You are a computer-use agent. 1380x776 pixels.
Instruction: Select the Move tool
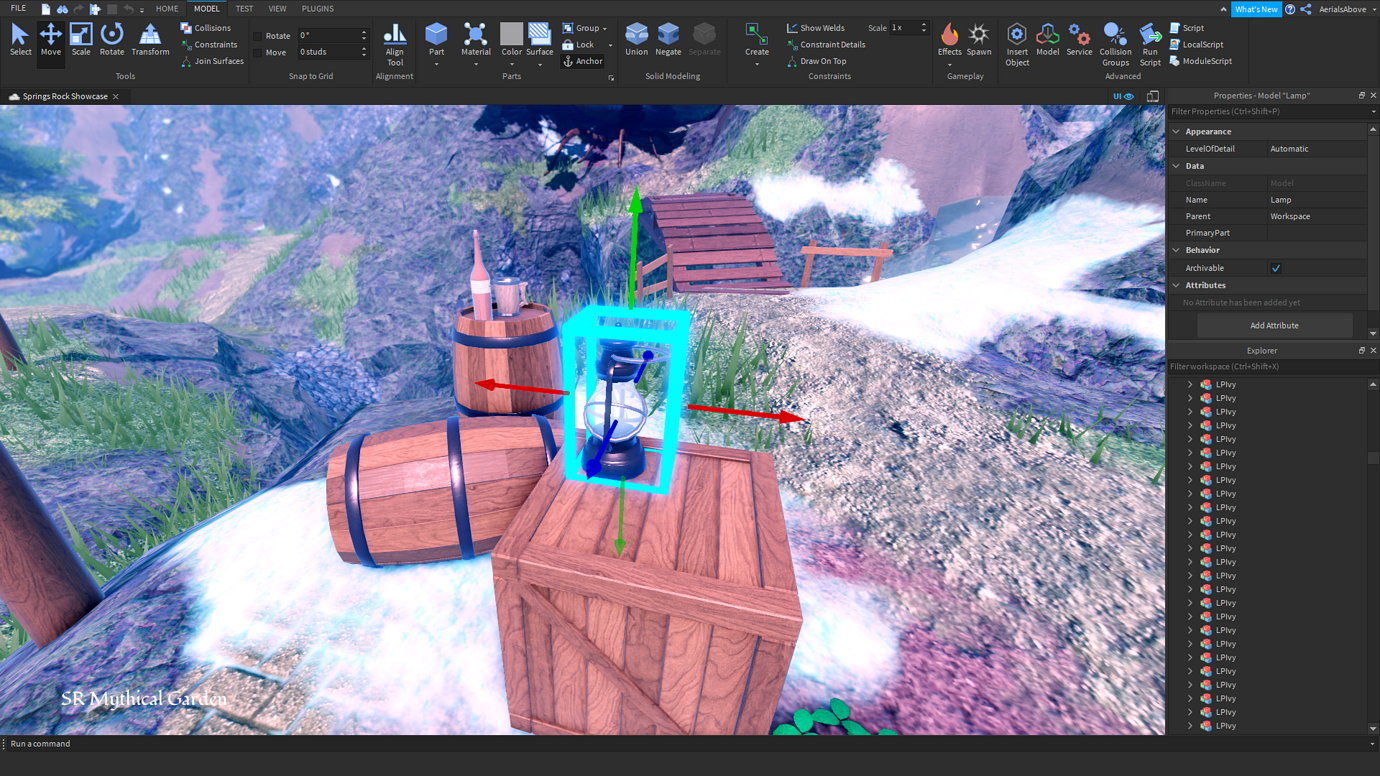50,41
